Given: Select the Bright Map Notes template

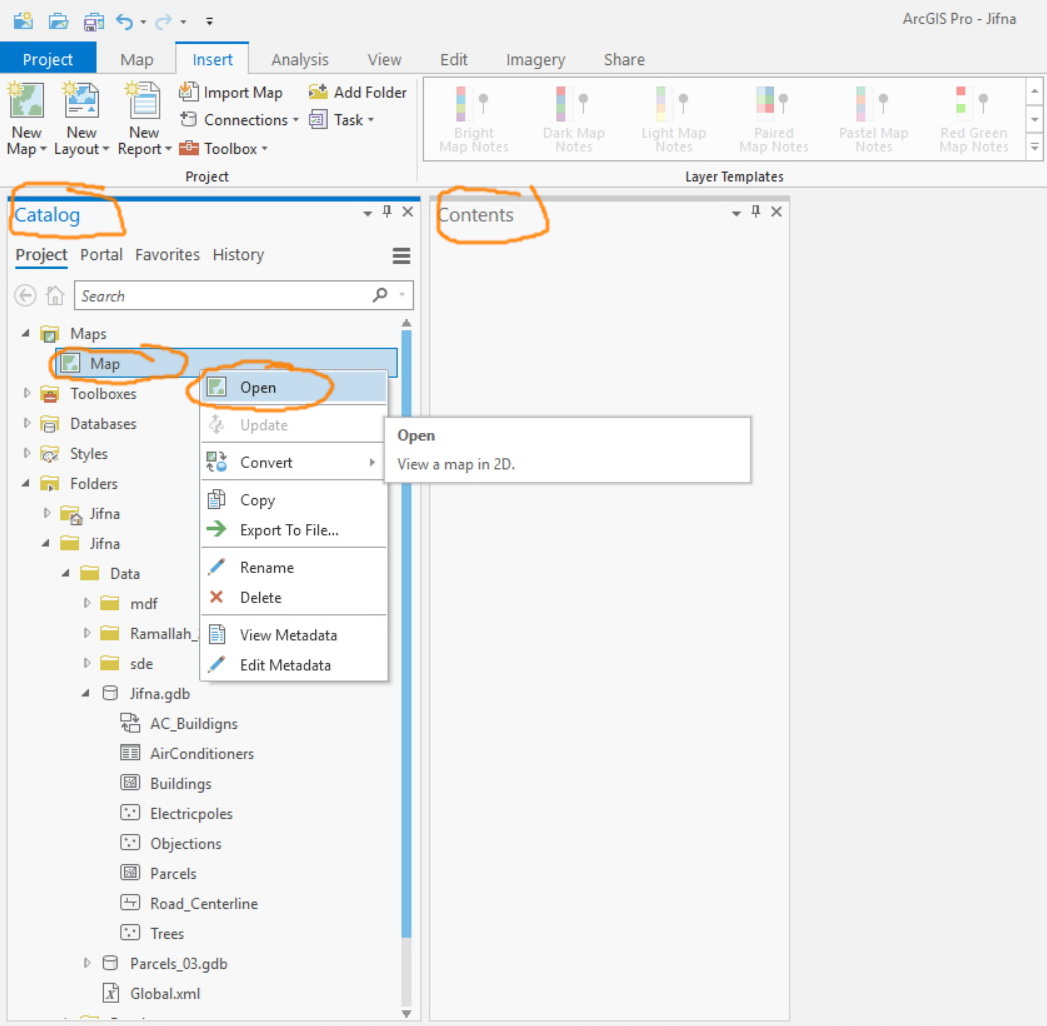Looking at the screenshot, I should [x=474, y=119].
